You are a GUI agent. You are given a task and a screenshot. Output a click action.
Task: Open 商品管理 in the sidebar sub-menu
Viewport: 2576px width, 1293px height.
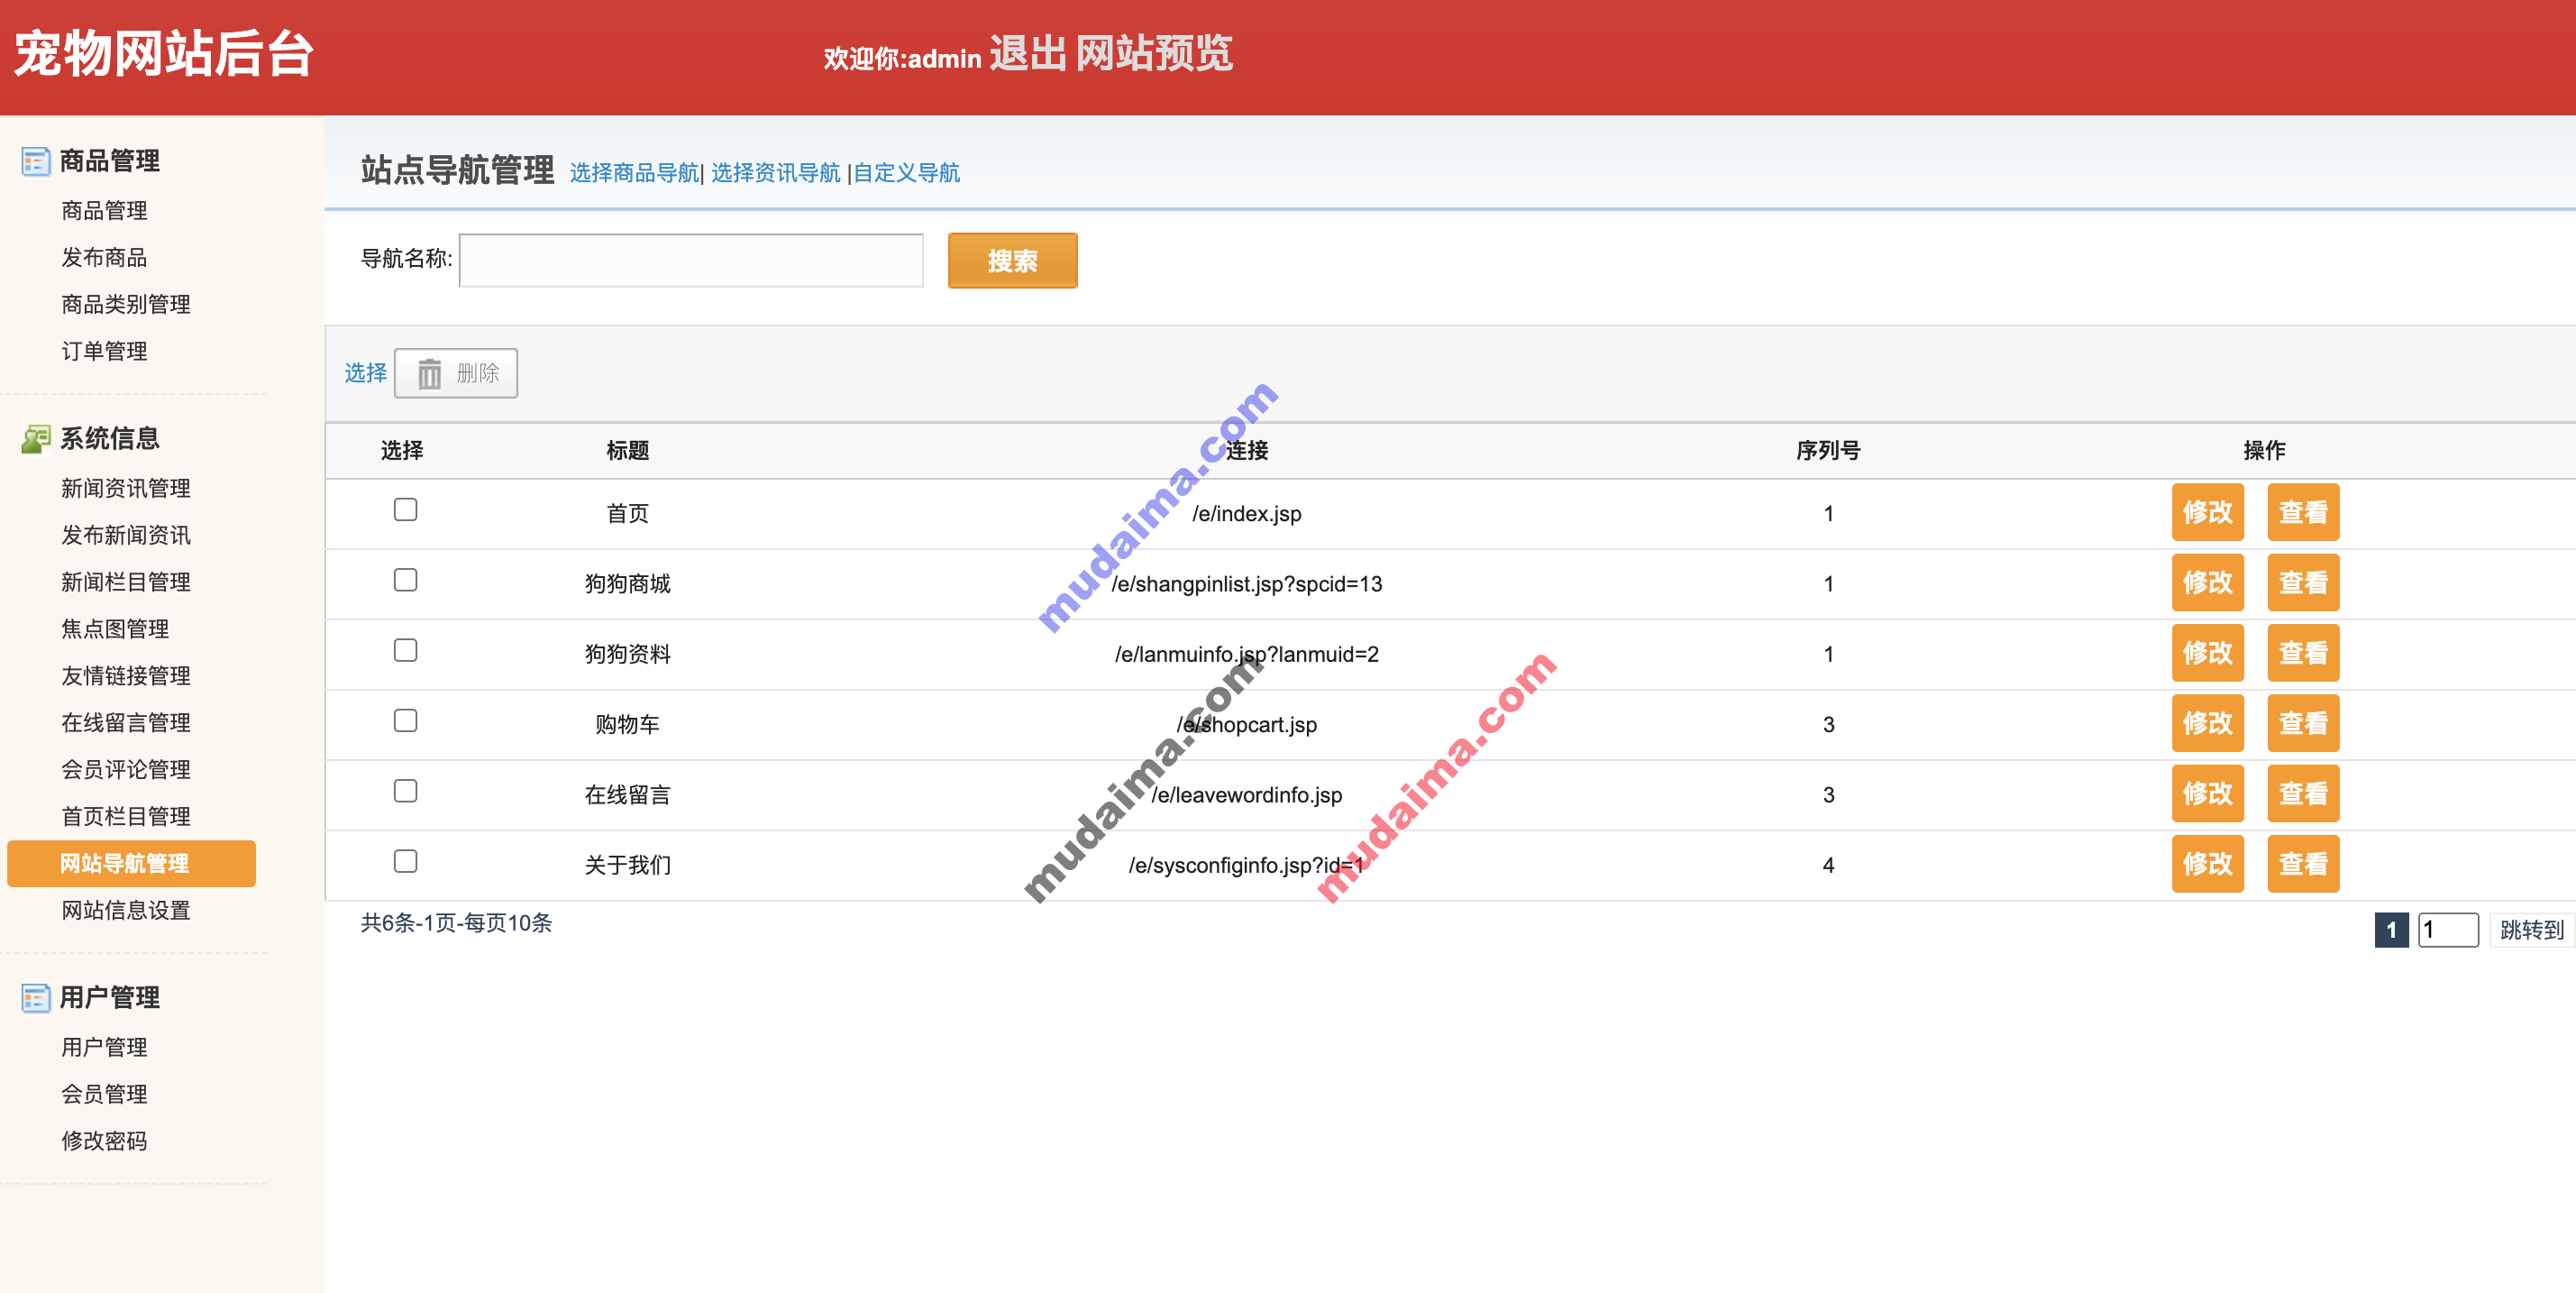[104, 211]
